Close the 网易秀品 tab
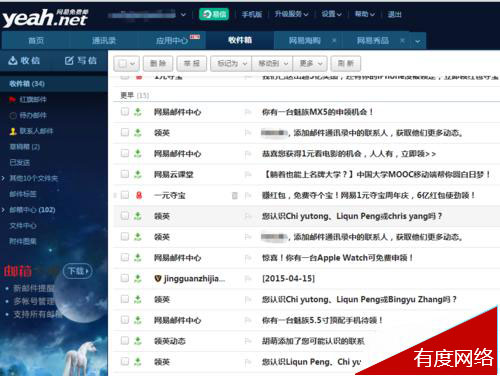This screenshot has height=376, width=500. coord(402,40)
